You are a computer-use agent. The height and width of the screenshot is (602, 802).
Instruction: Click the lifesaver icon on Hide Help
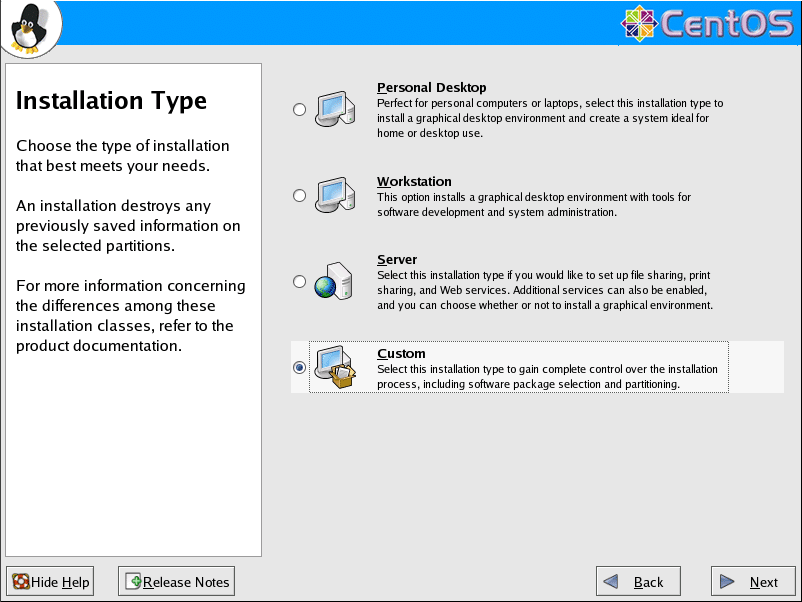(20, 582)
